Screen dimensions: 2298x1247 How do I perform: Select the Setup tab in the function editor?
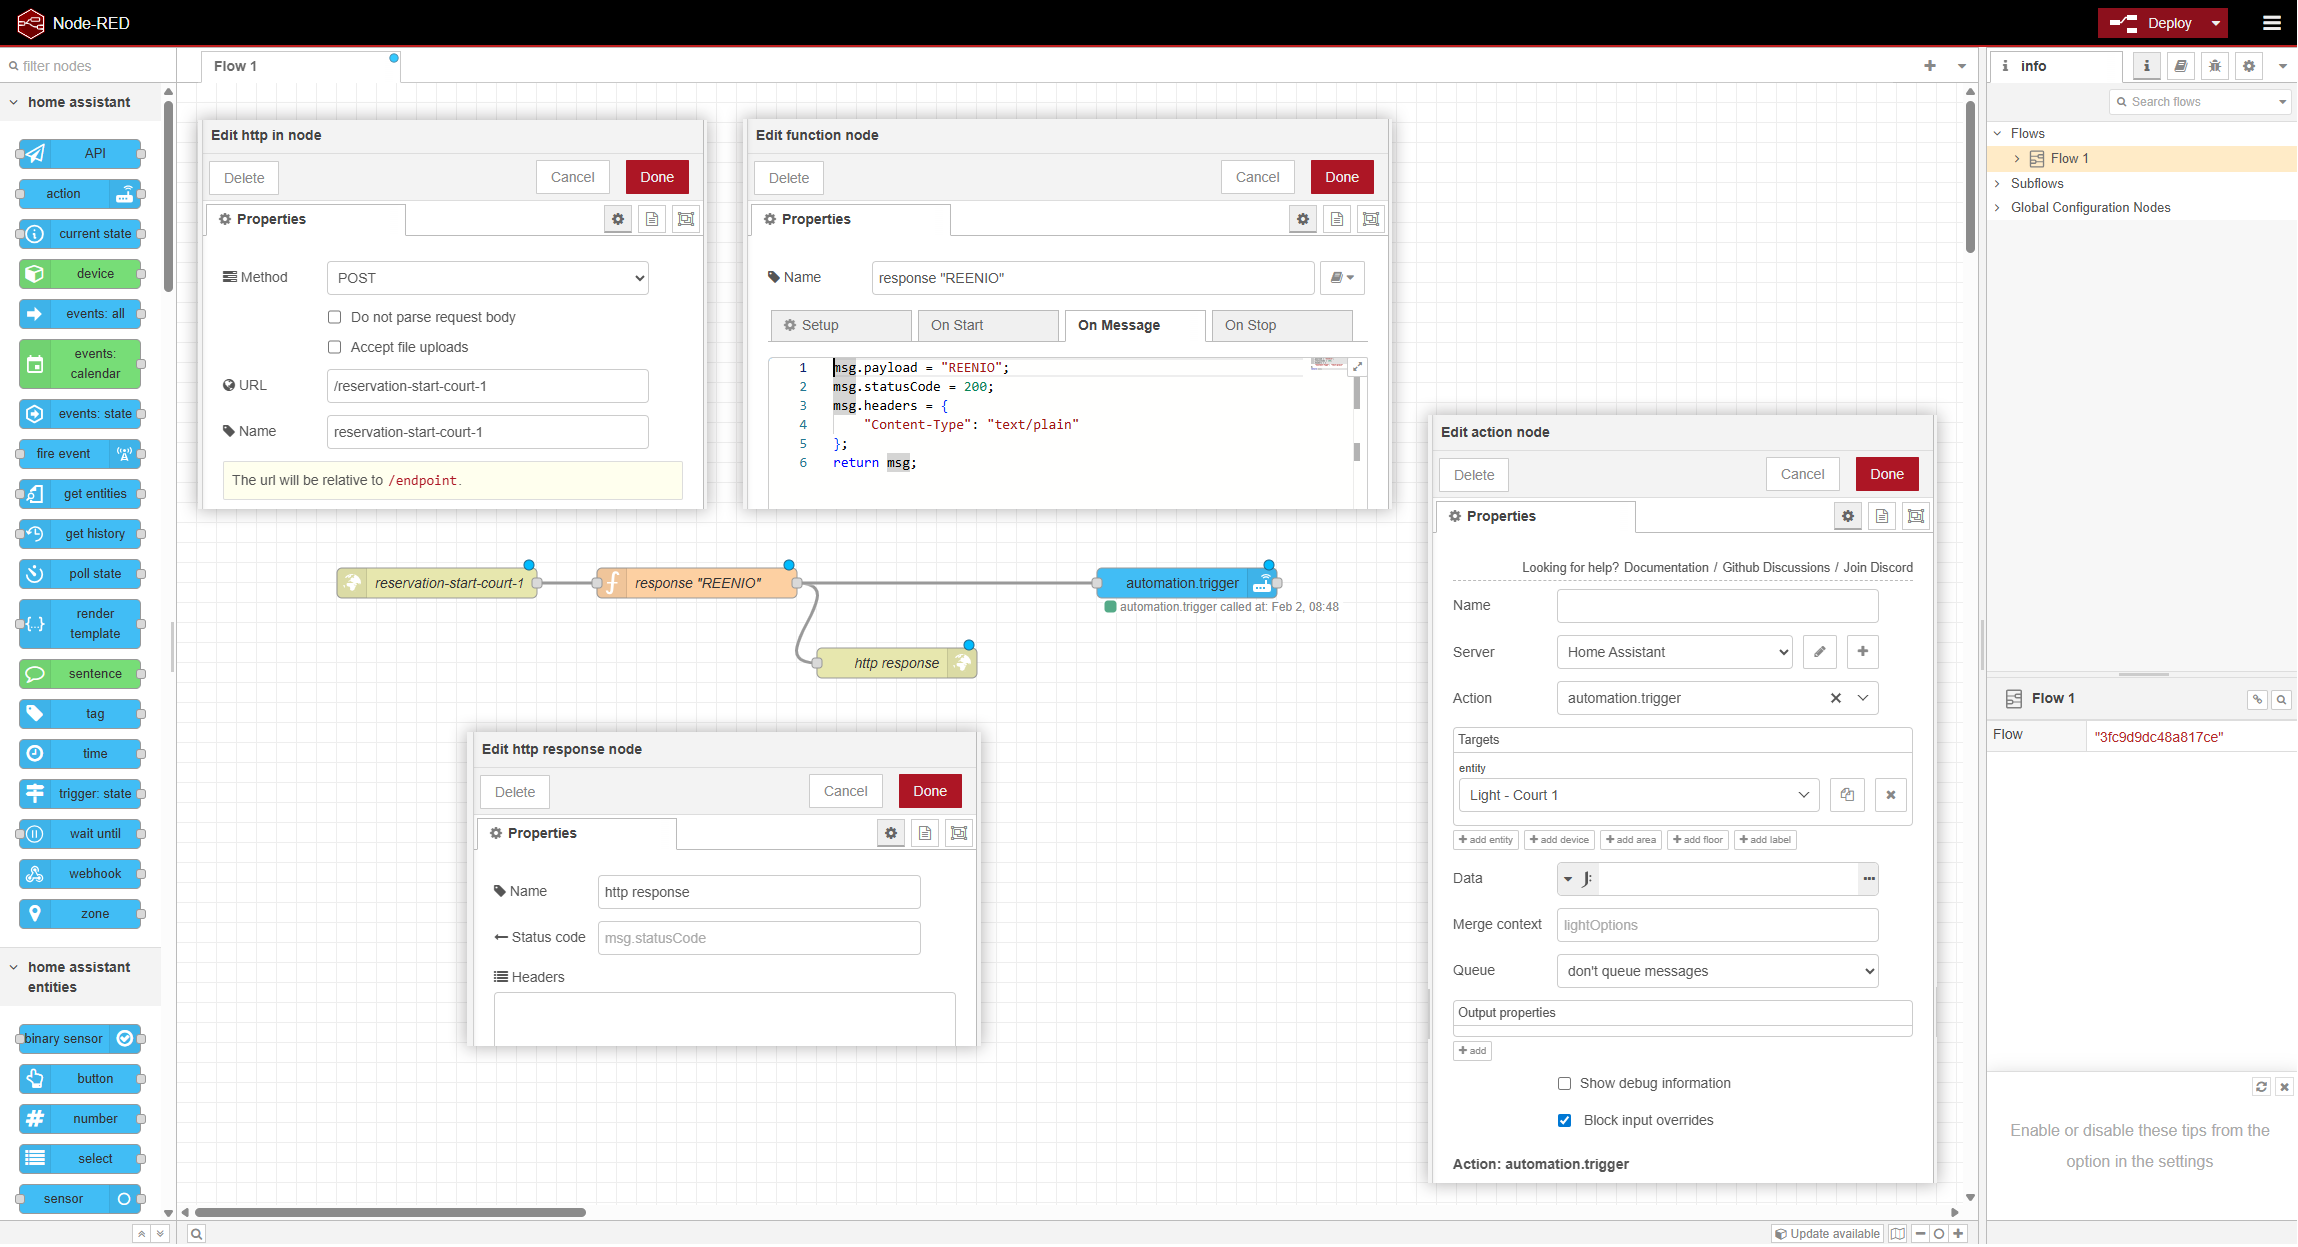click(840, 325)
